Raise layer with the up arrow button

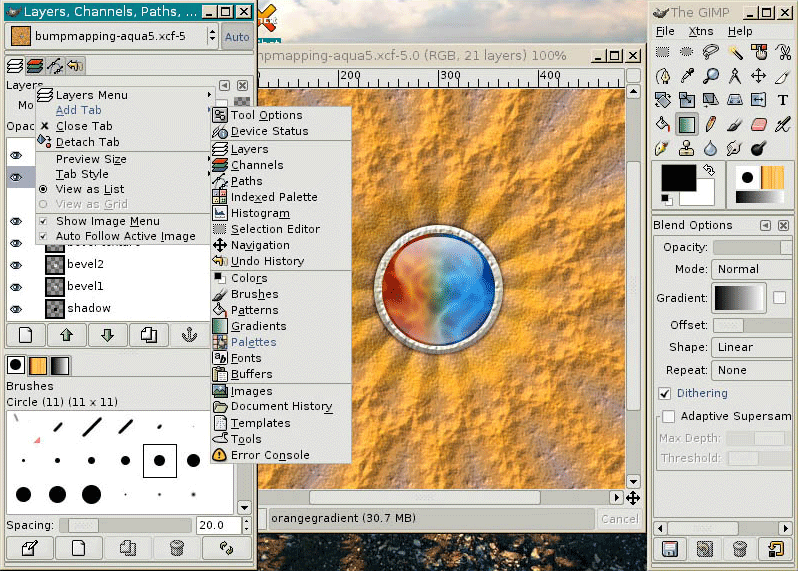point(67,336)
